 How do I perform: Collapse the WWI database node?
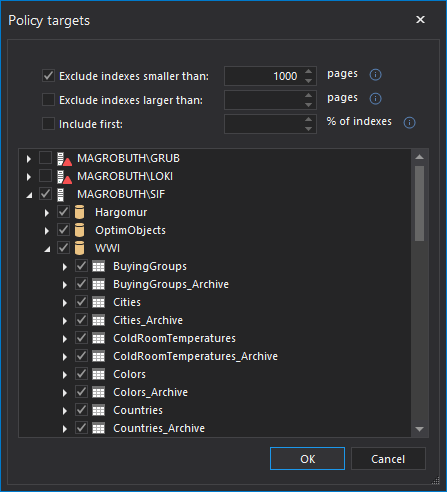(x=47, y=249)
